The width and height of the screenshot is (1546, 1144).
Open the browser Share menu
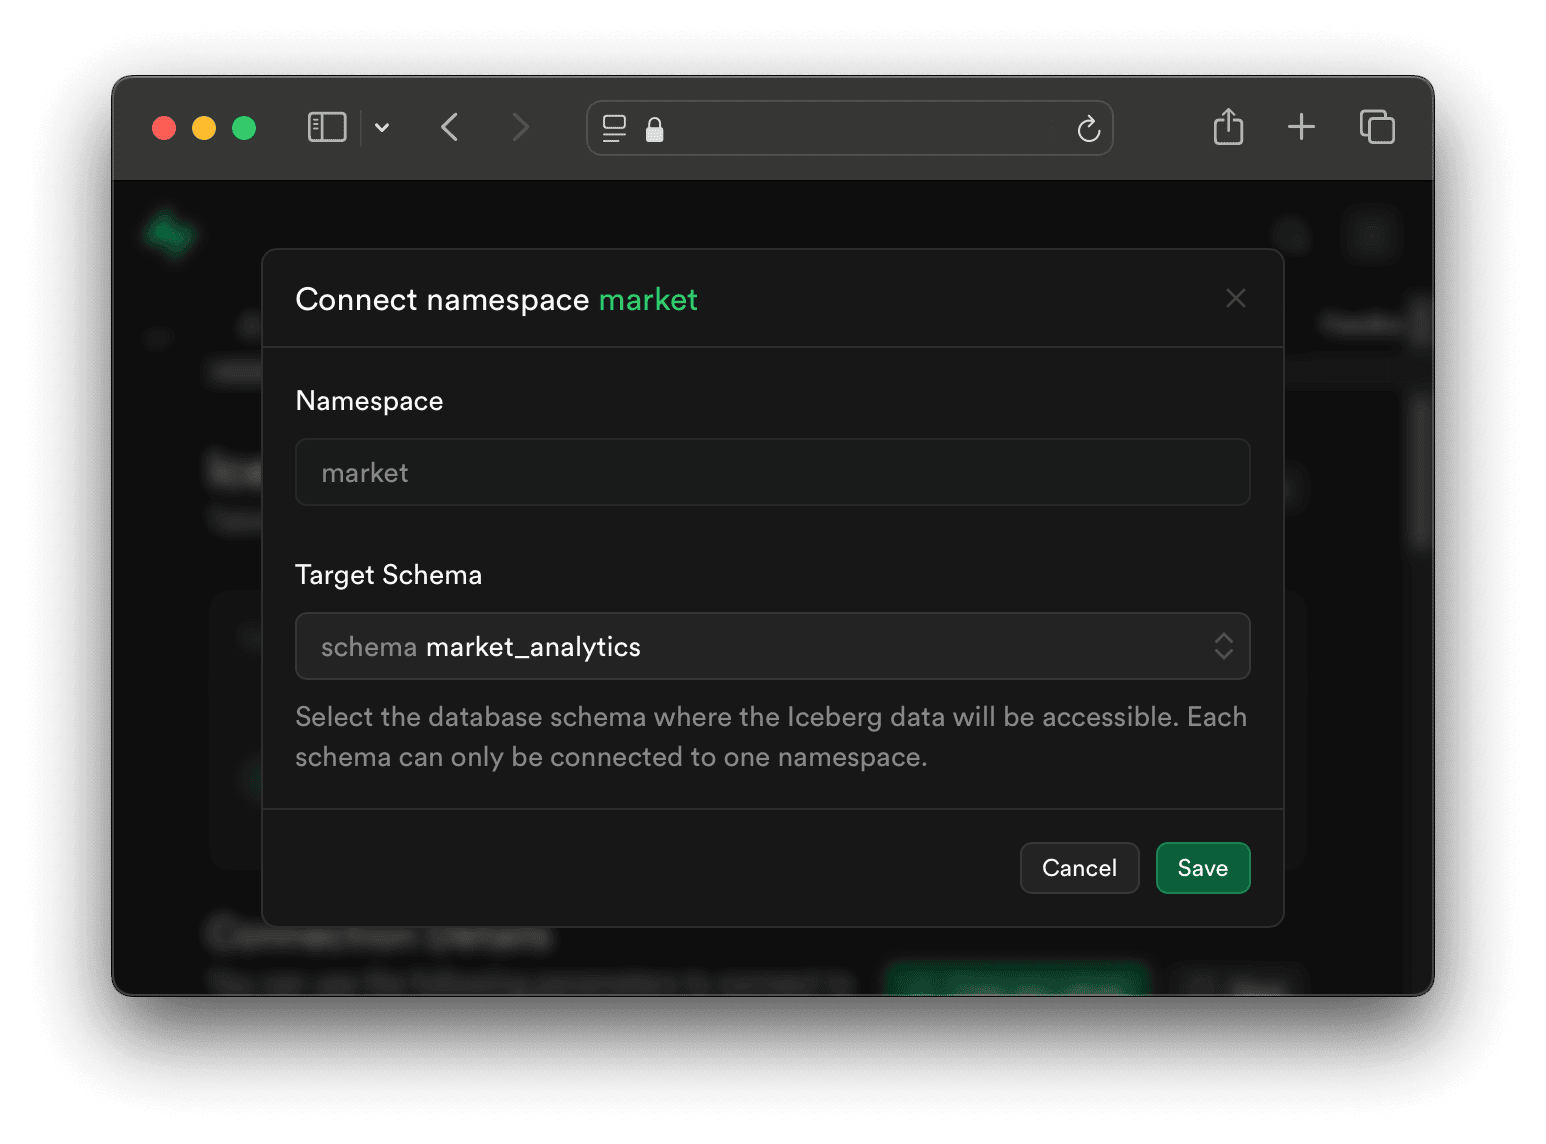click(1228, 128)
